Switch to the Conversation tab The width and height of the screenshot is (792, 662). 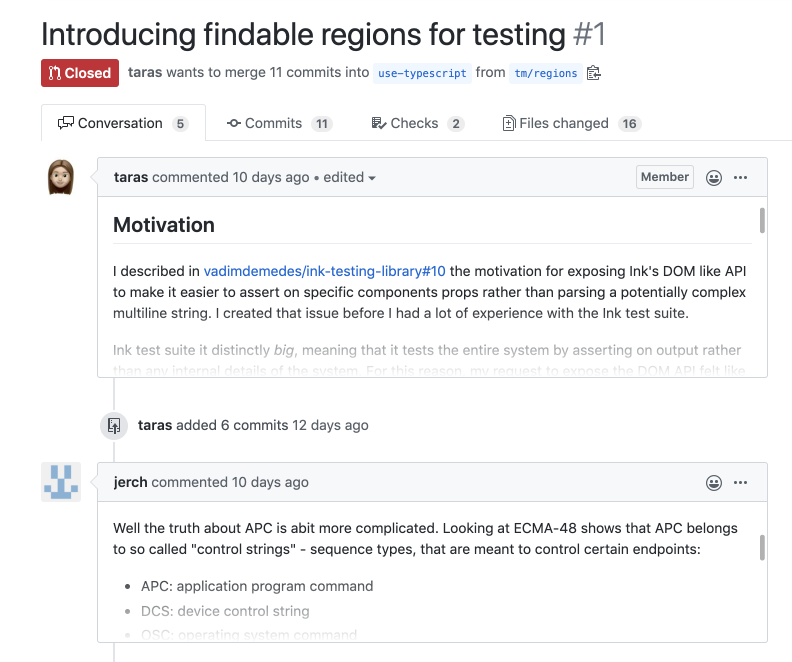pos(123,124)
